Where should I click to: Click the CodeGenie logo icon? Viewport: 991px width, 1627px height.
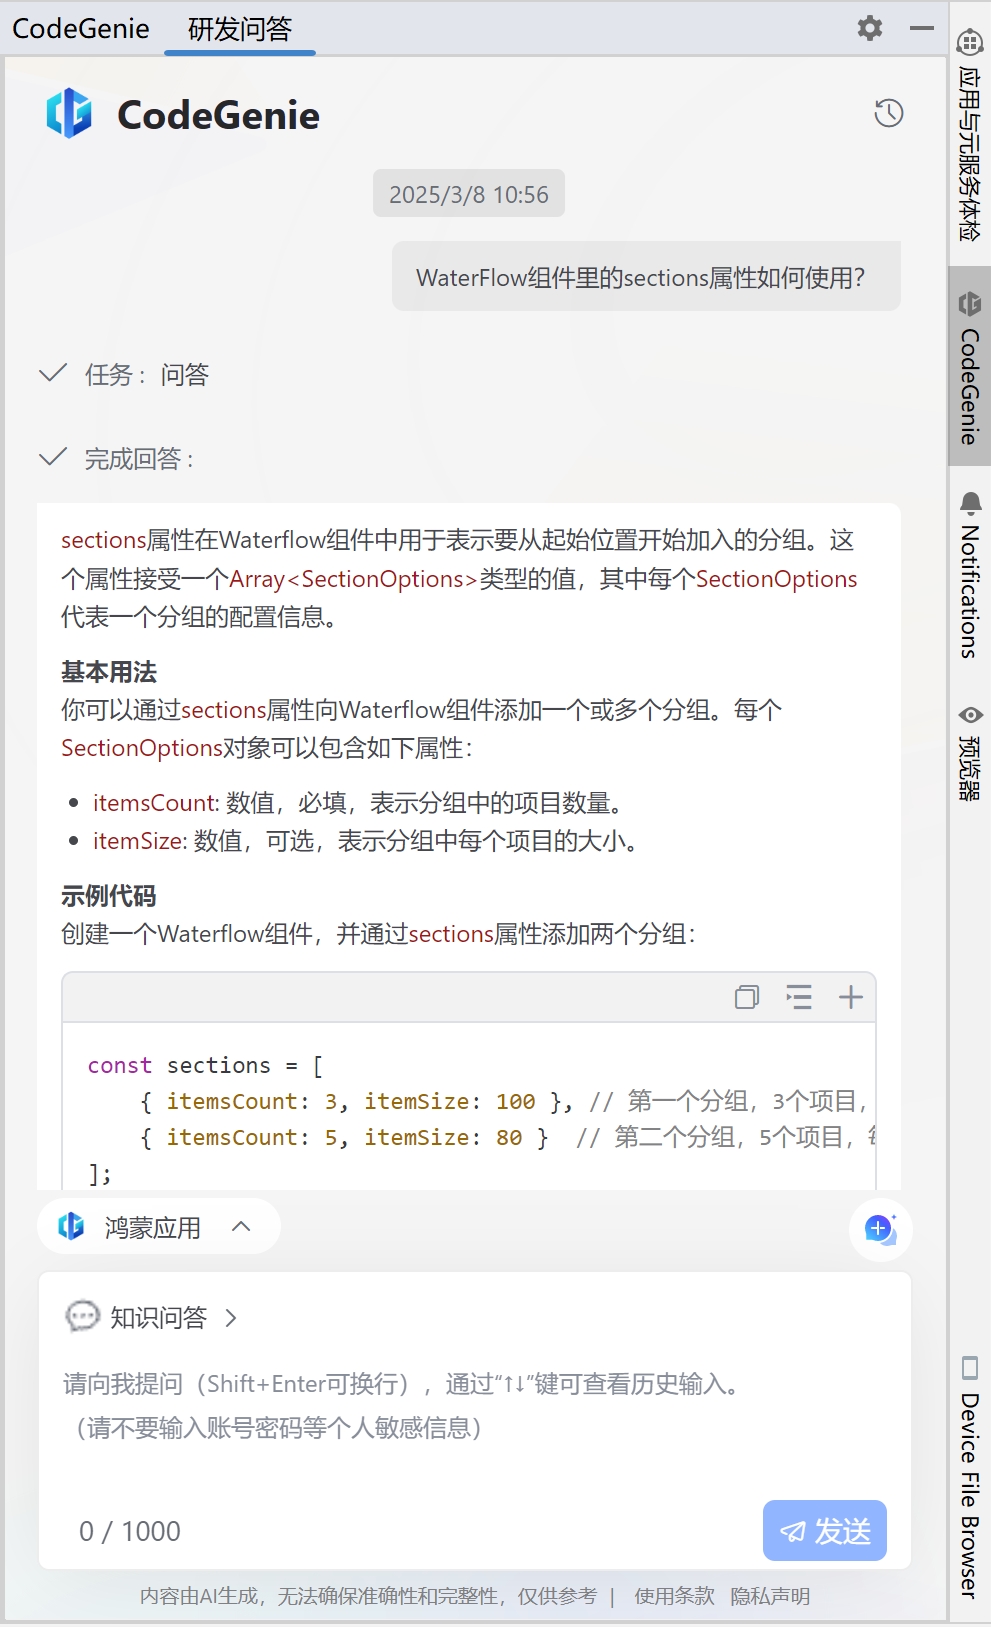pos(69,113)
